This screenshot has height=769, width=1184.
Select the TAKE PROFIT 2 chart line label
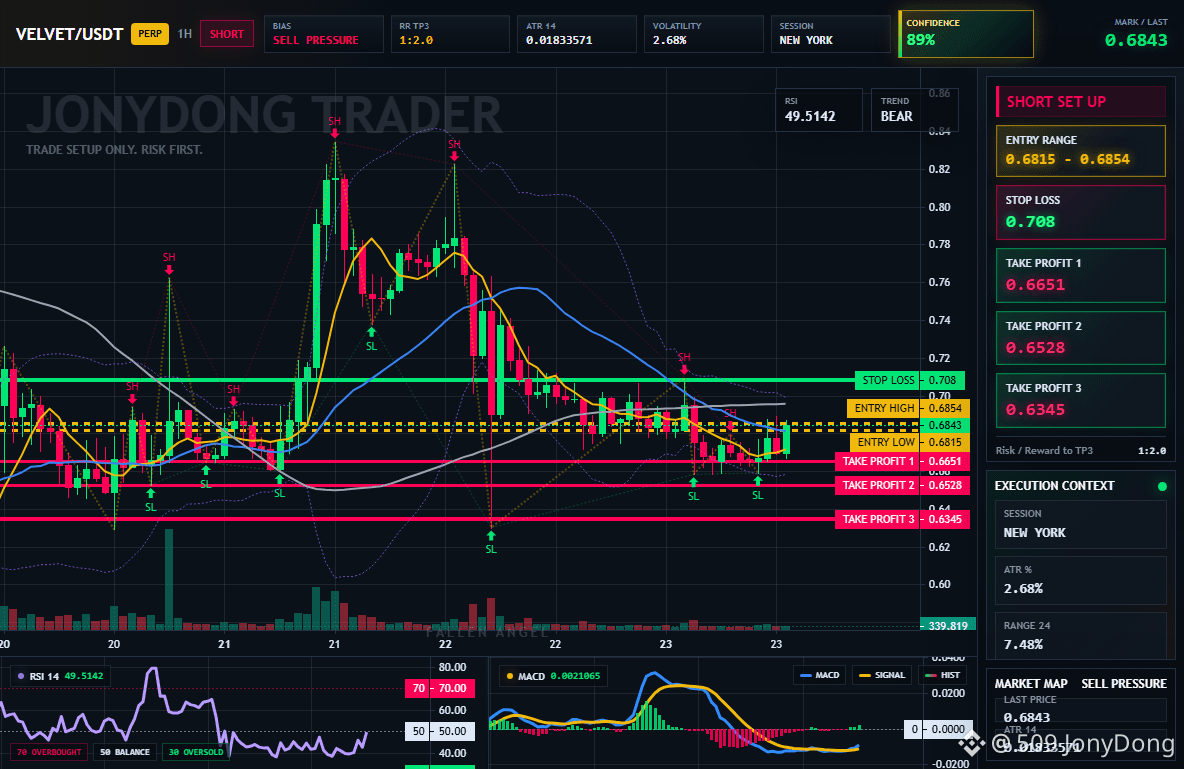point(902,485)
